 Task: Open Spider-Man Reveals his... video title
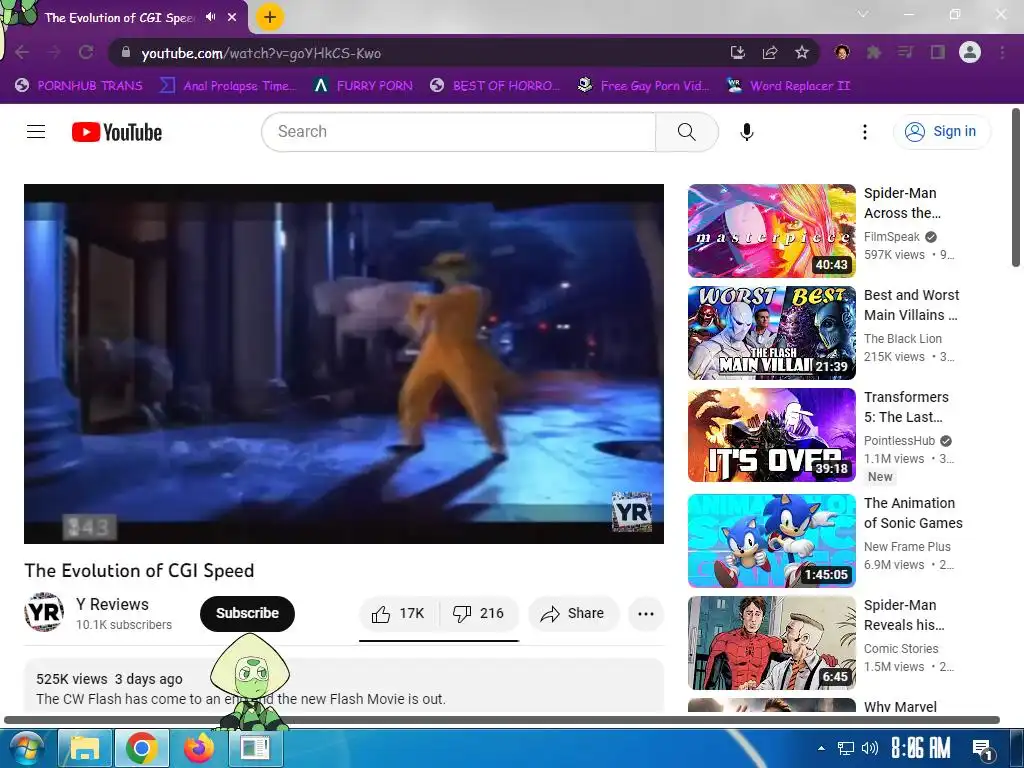coord(904,615)
